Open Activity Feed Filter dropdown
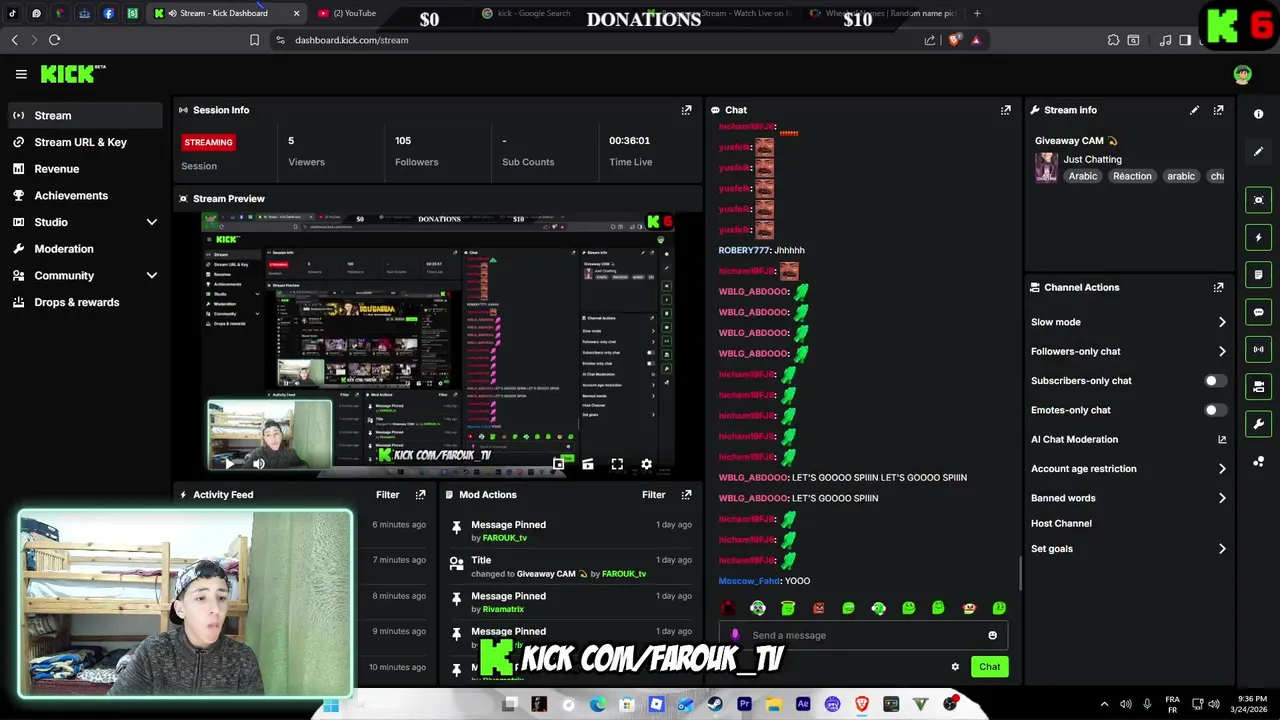 point(387,495)
